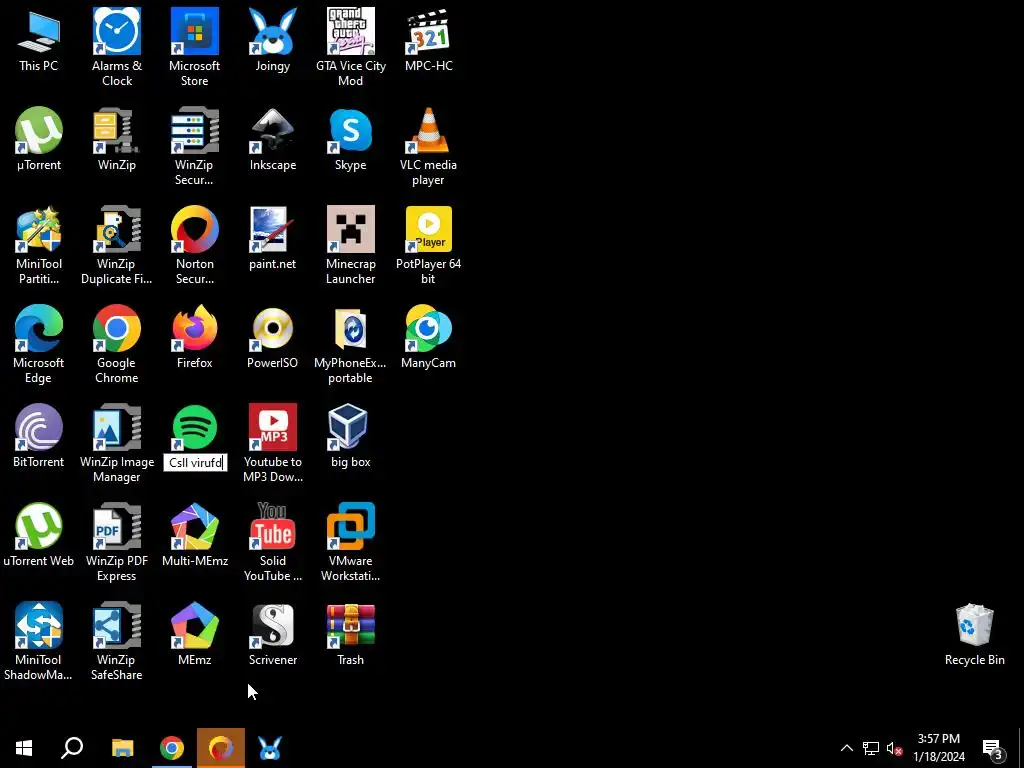Open taskbar Search magnifier
1024x768 pixels.
click(x=72, y=748)
